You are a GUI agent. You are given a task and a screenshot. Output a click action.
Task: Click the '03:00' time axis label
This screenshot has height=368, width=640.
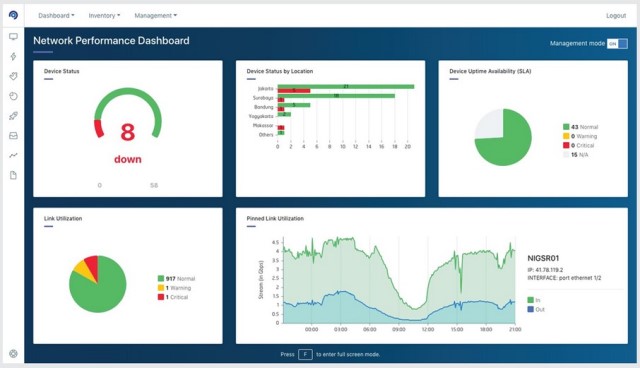[x=340, y=329]
